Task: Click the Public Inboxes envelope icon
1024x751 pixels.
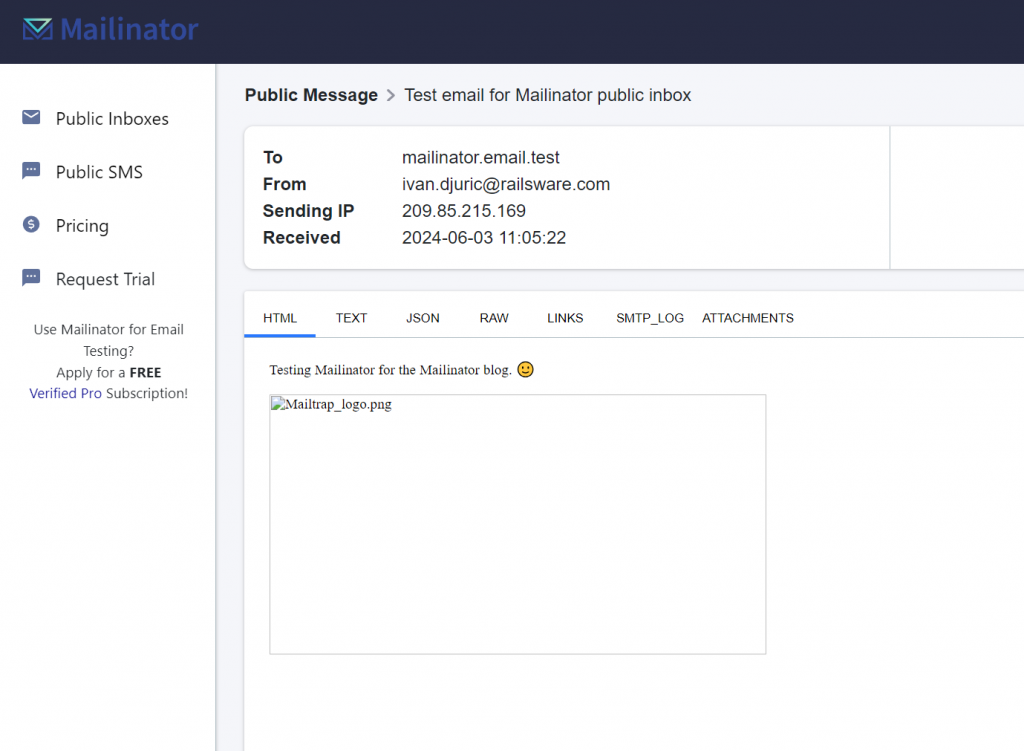Action: click(31, 116)
